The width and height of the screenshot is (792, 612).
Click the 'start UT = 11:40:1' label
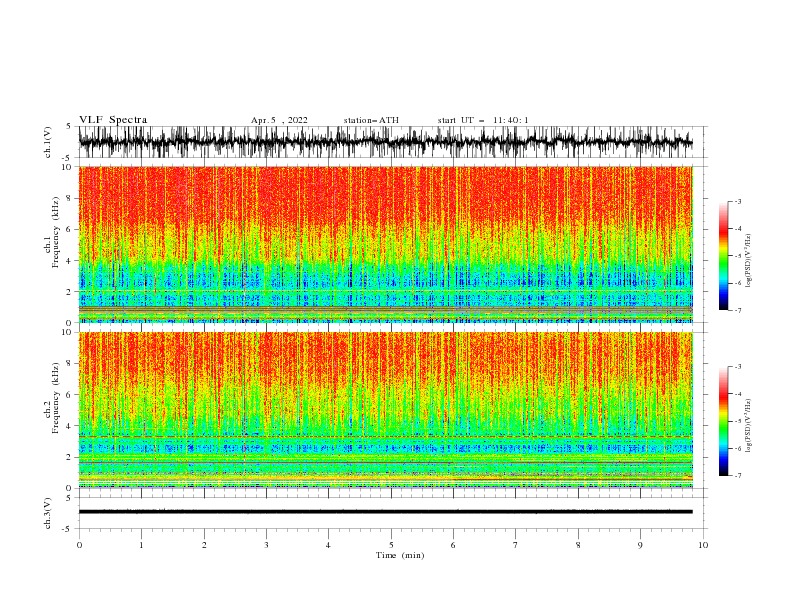point(483,120)
